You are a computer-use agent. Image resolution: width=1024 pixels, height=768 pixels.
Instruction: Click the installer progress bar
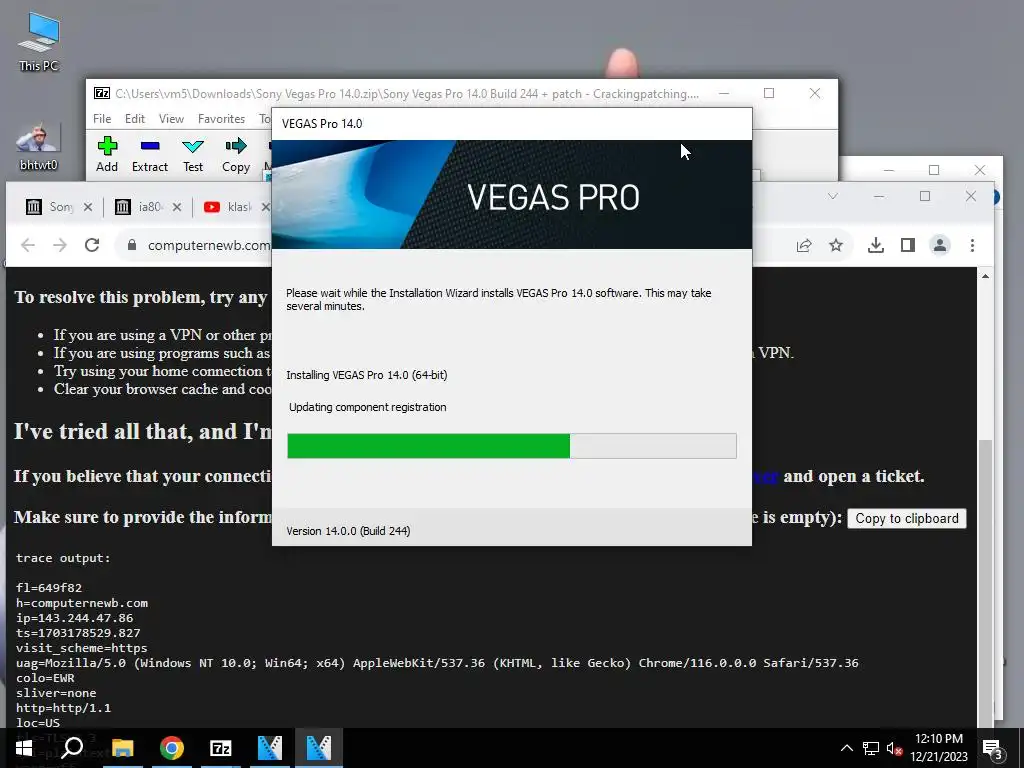512,446
